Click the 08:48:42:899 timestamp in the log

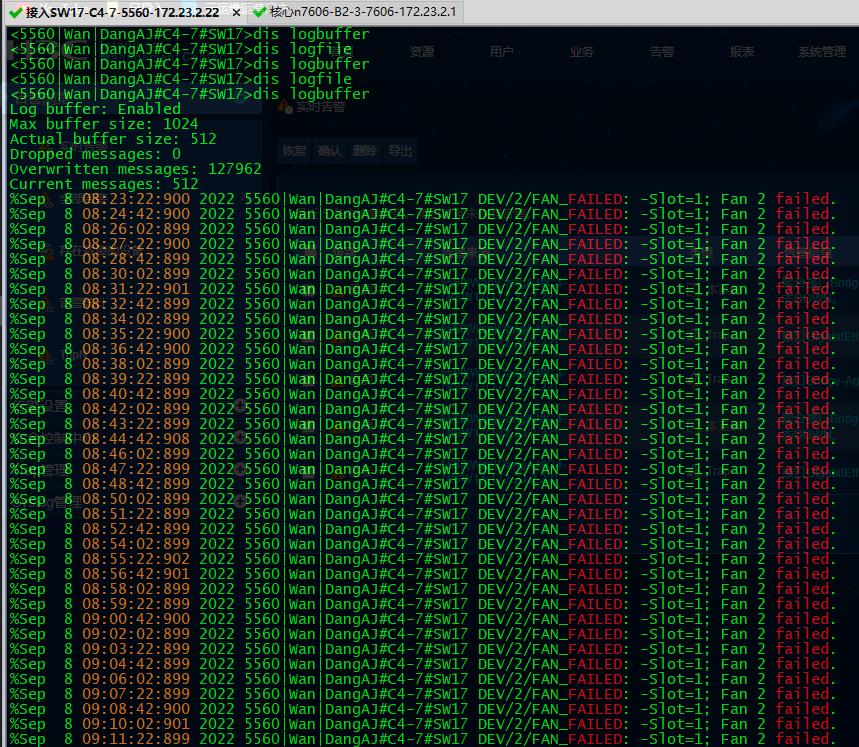point(136,484)
